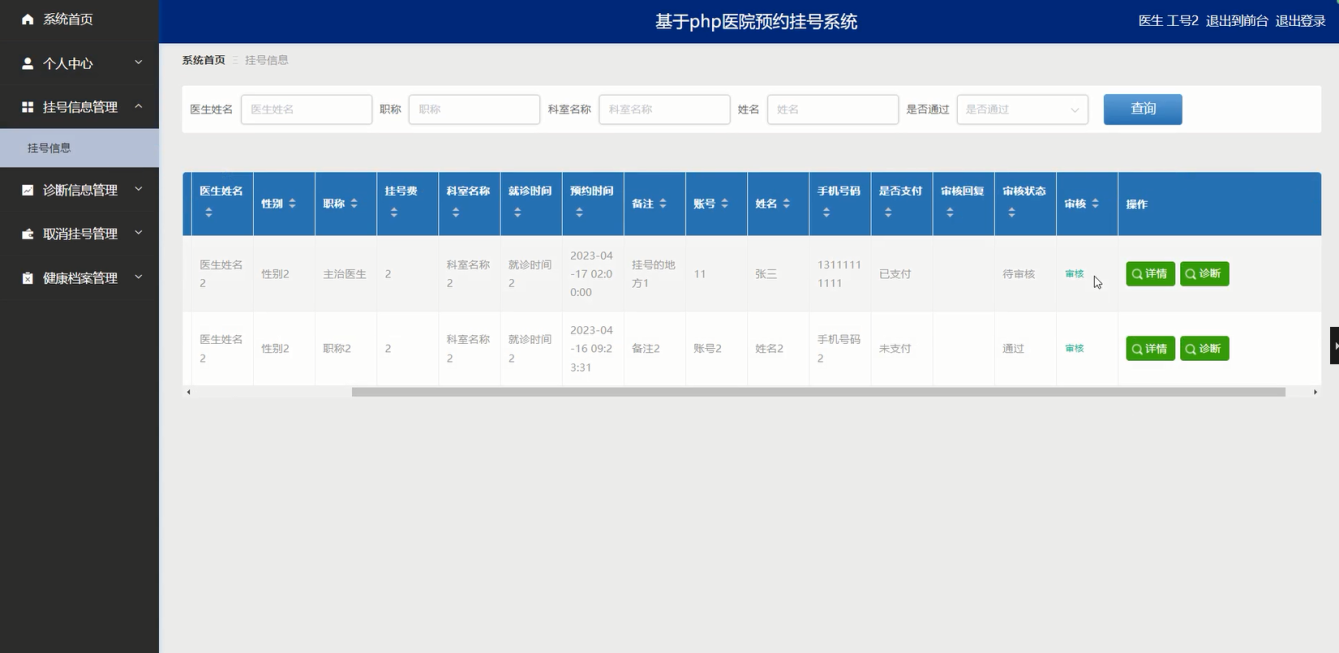Expand 健康档案管理 sidebar menu

(79, 278)
